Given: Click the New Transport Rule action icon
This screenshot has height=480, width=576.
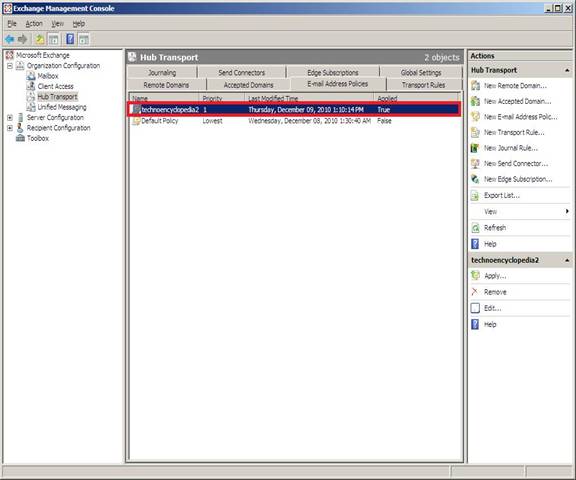Looking at the screenshot, I should pyautogui.click(x=475, y=132).
